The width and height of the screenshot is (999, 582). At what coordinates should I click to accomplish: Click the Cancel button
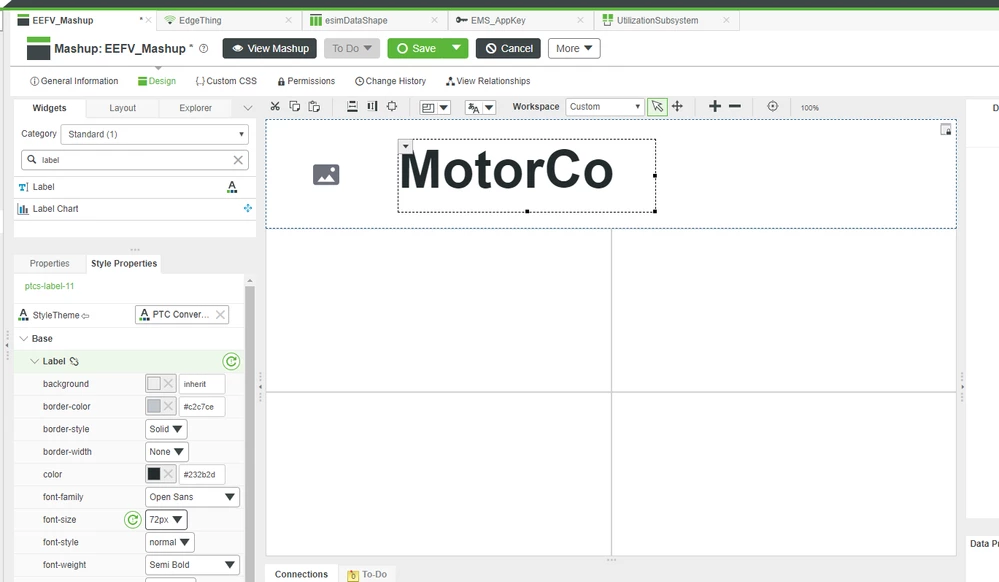(508, 48)
